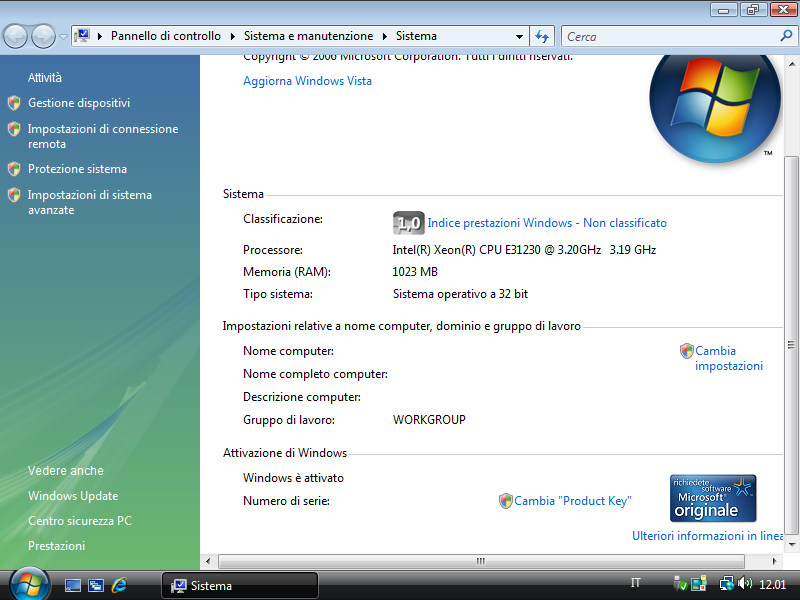Click the Back navigation arrow button
Screen dimensions: 800x600
[15, 37]
